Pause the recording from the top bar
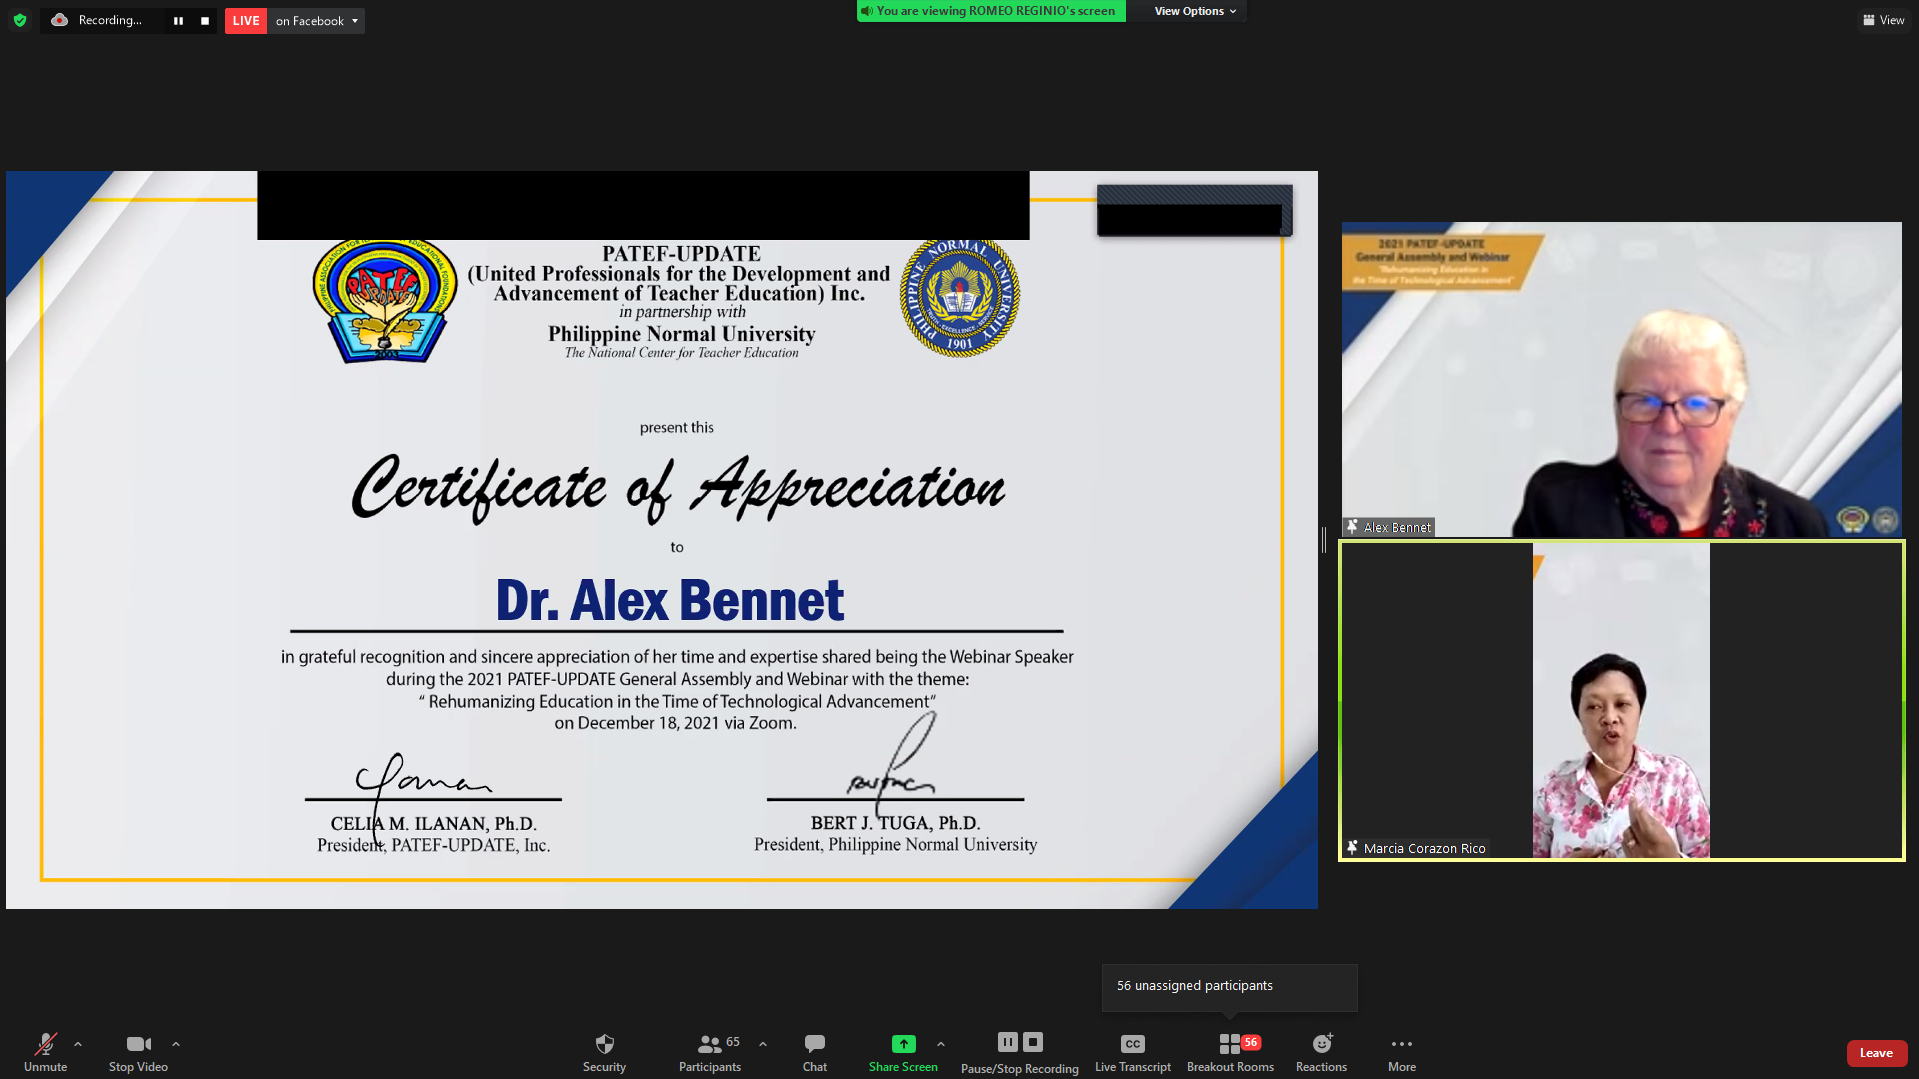 tap(178, 21)
